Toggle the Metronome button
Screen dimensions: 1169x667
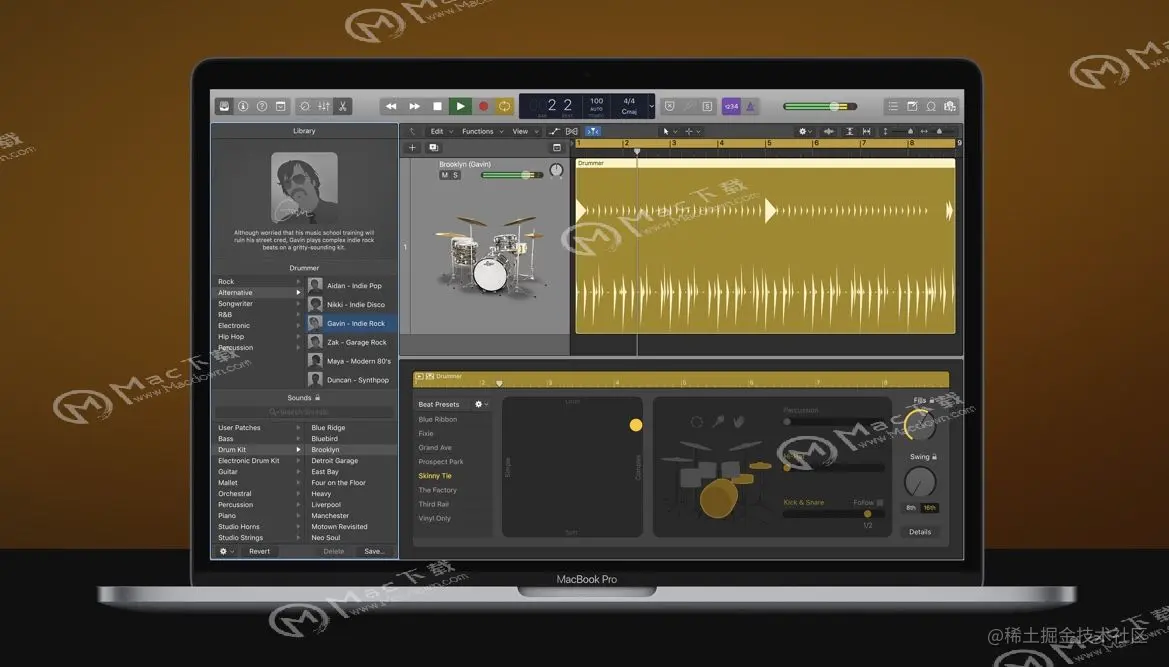[750, 107]
